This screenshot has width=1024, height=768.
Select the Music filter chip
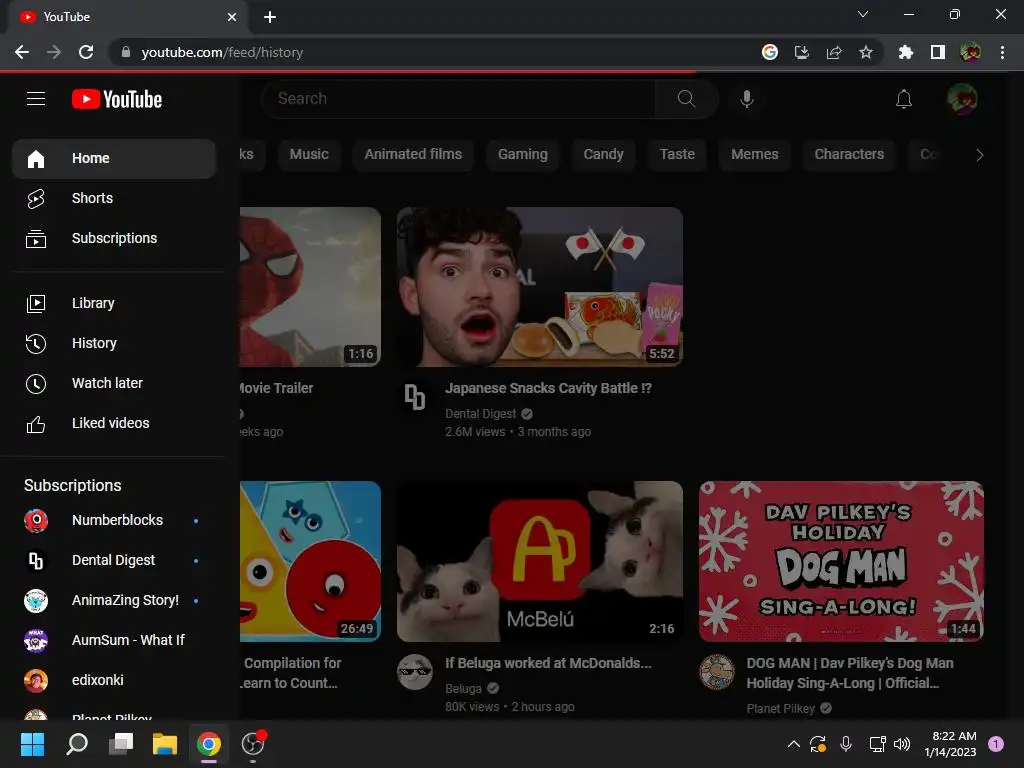pyautogui.click(x=309, y=155)
